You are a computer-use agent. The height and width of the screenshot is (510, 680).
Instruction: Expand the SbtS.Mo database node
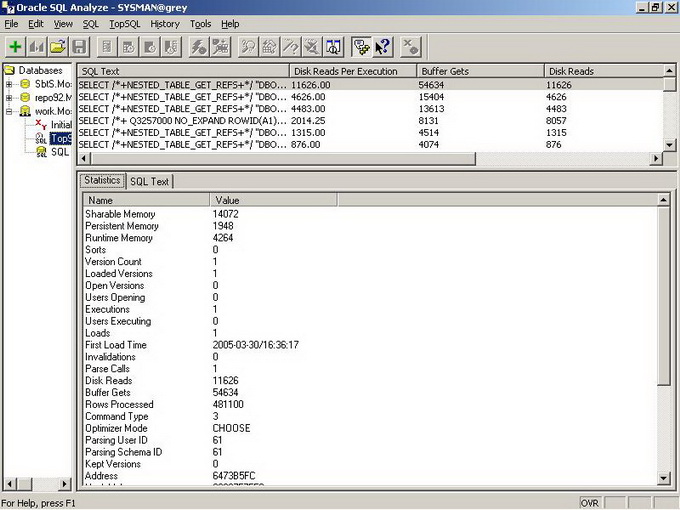tap(9, 84)
